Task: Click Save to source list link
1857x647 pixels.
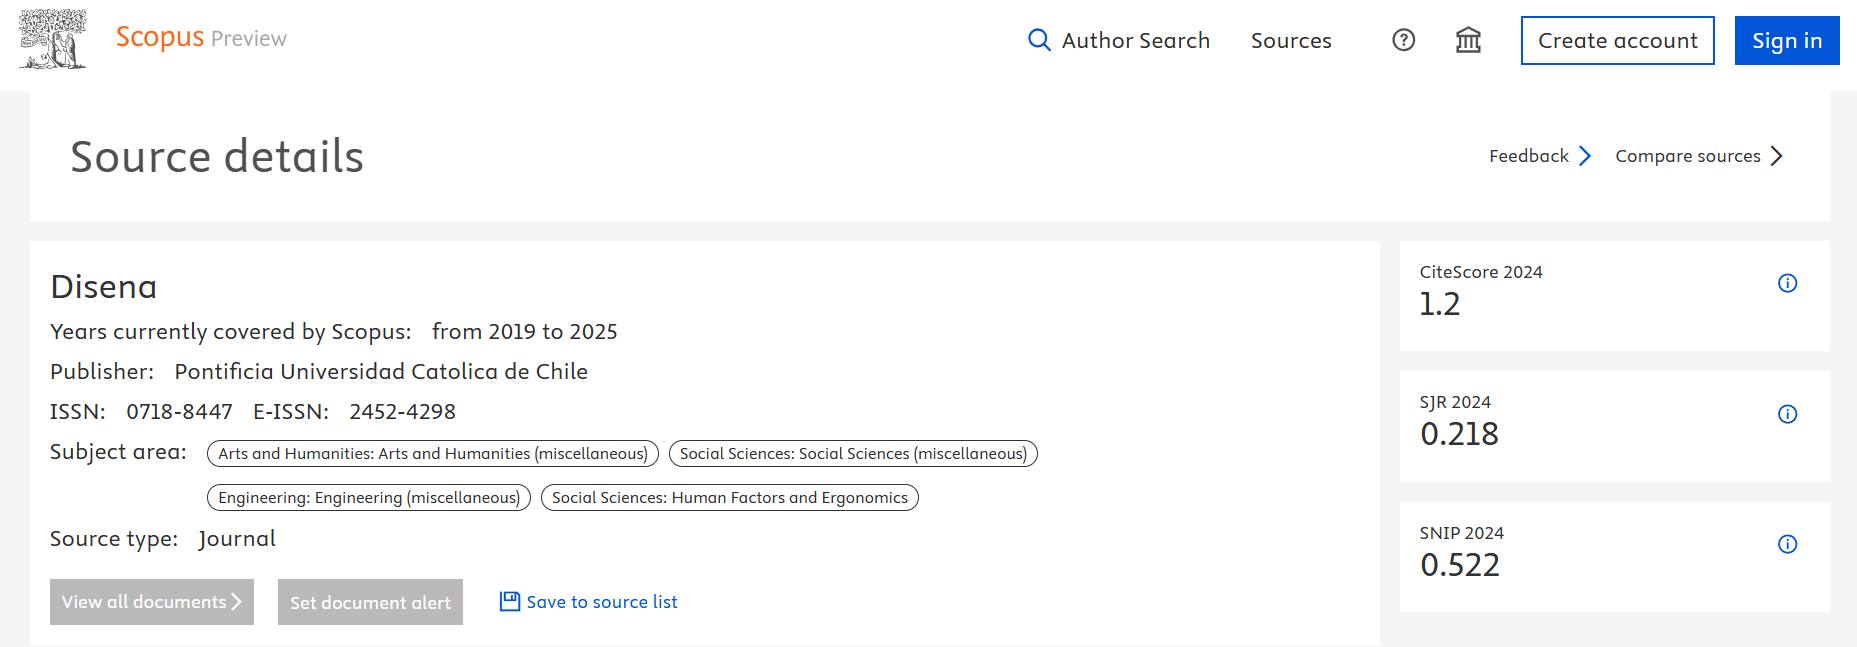Action: pos(602,602)
